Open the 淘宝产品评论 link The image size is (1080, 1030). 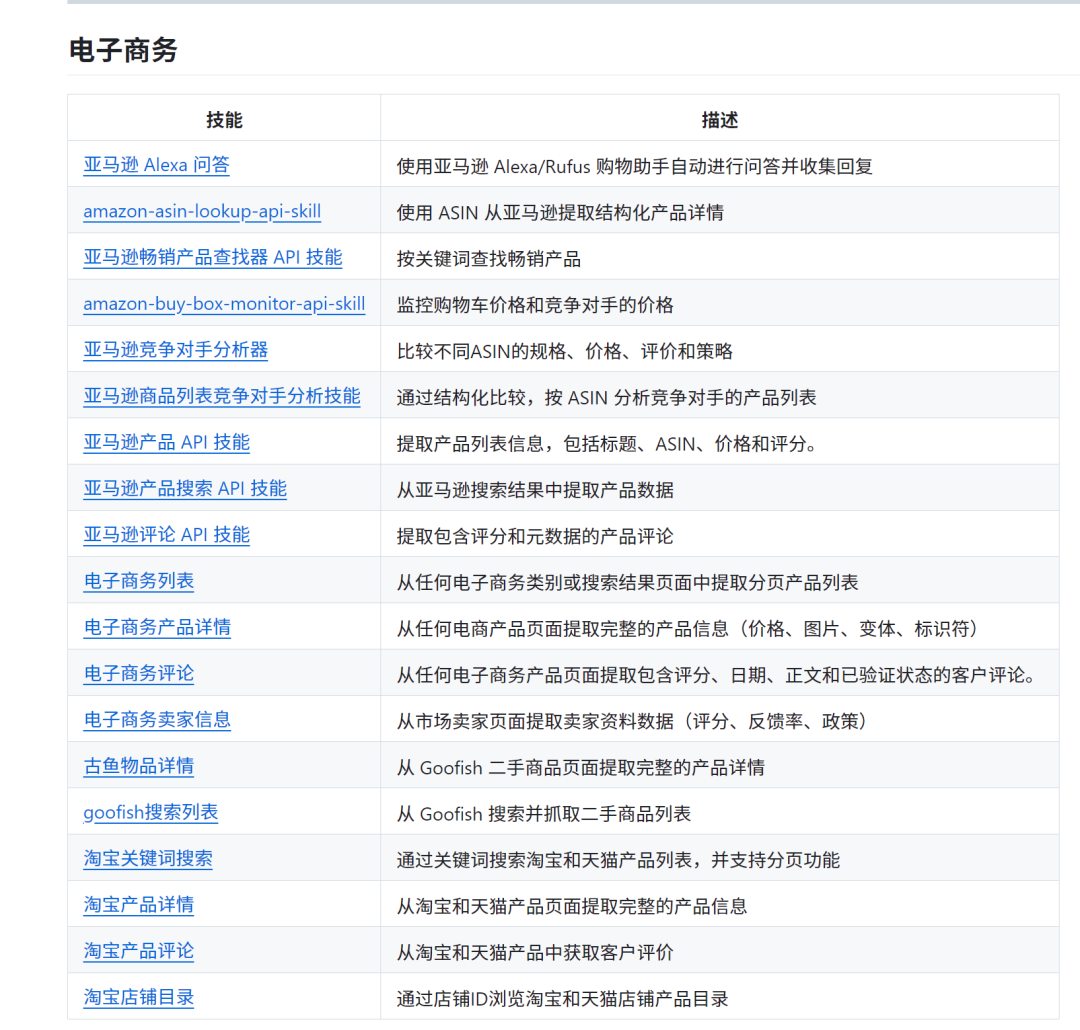[x=138, y=950]
